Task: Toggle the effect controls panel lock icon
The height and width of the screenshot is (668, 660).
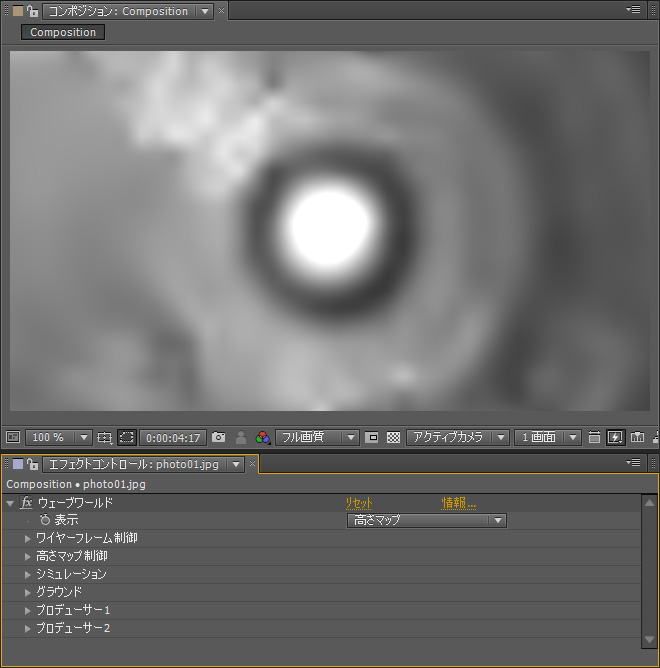Action: [x=32, y=464]
